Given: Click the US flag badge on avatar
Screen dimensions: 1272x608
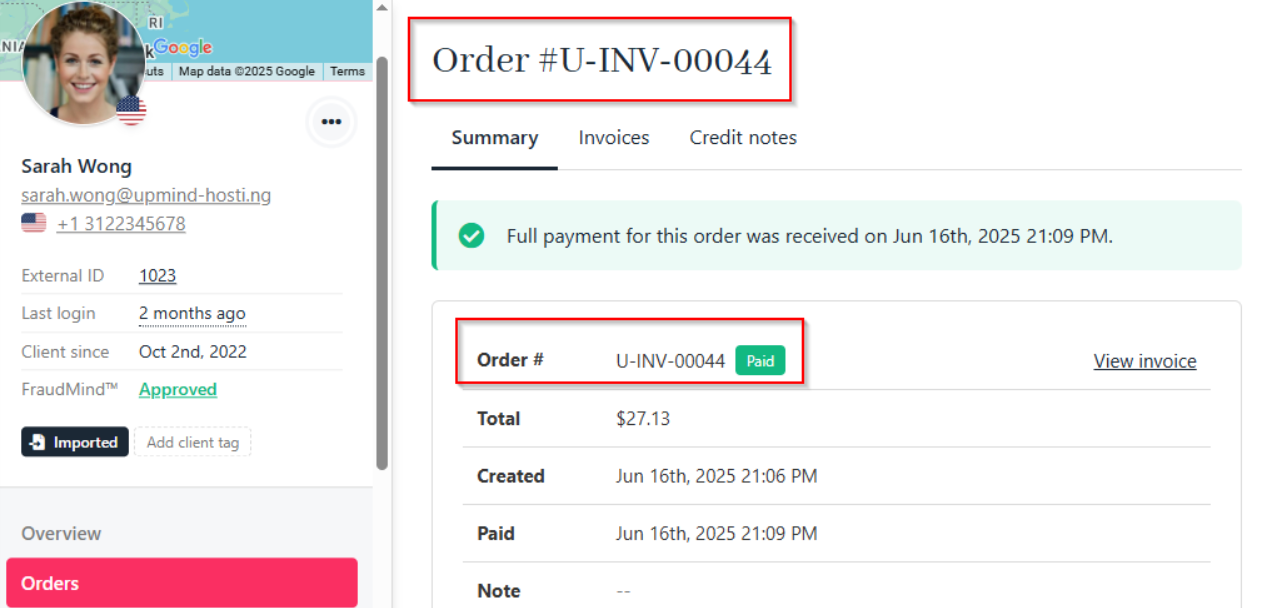Looking at the screenshot, I should click(x=131, y=110).
